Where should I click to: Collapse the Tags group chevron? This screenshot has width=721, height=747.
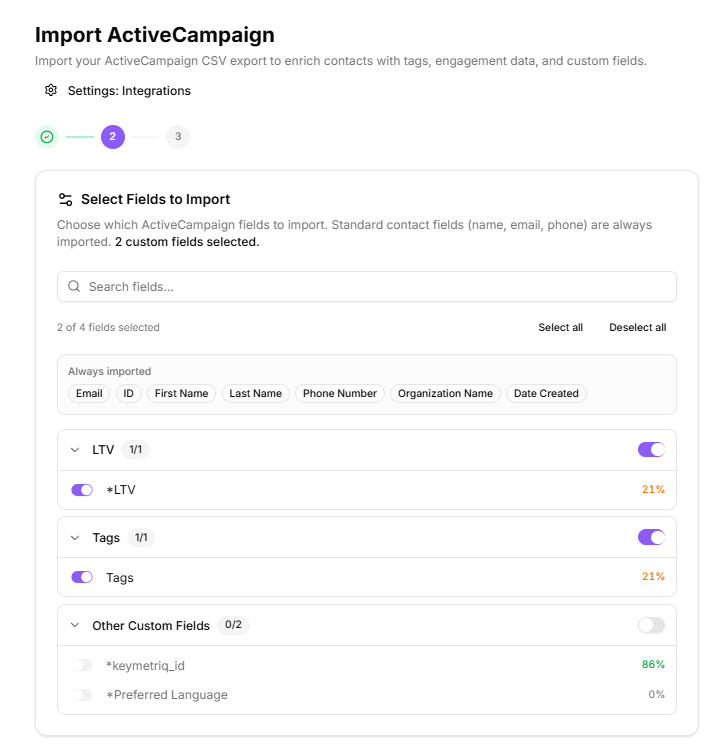(x=75, y=538)
